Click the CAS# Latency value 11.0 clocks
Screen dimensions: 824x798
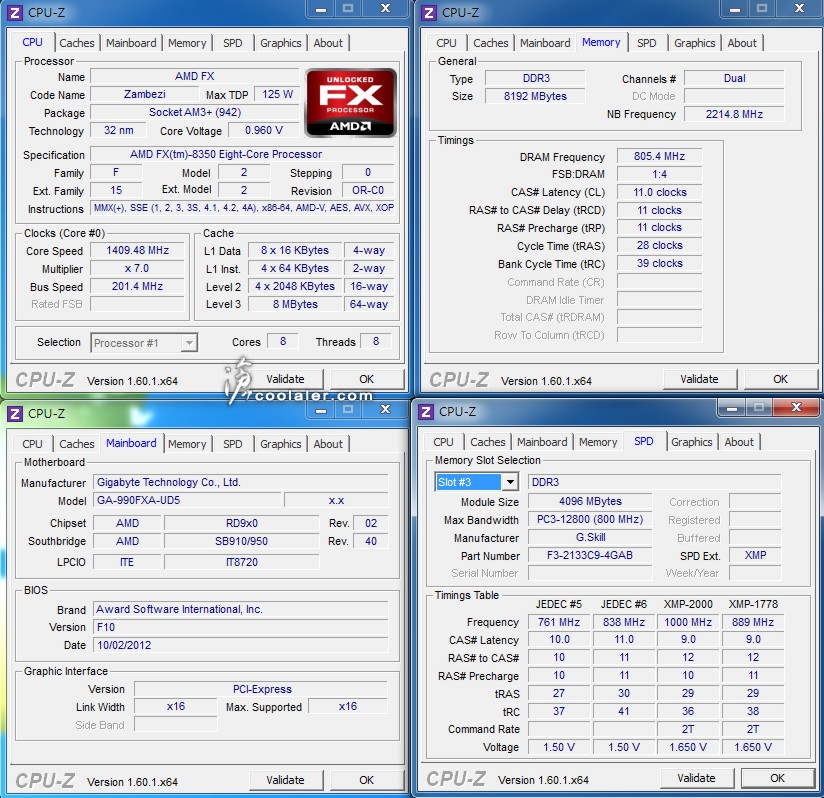pos(659,192)
